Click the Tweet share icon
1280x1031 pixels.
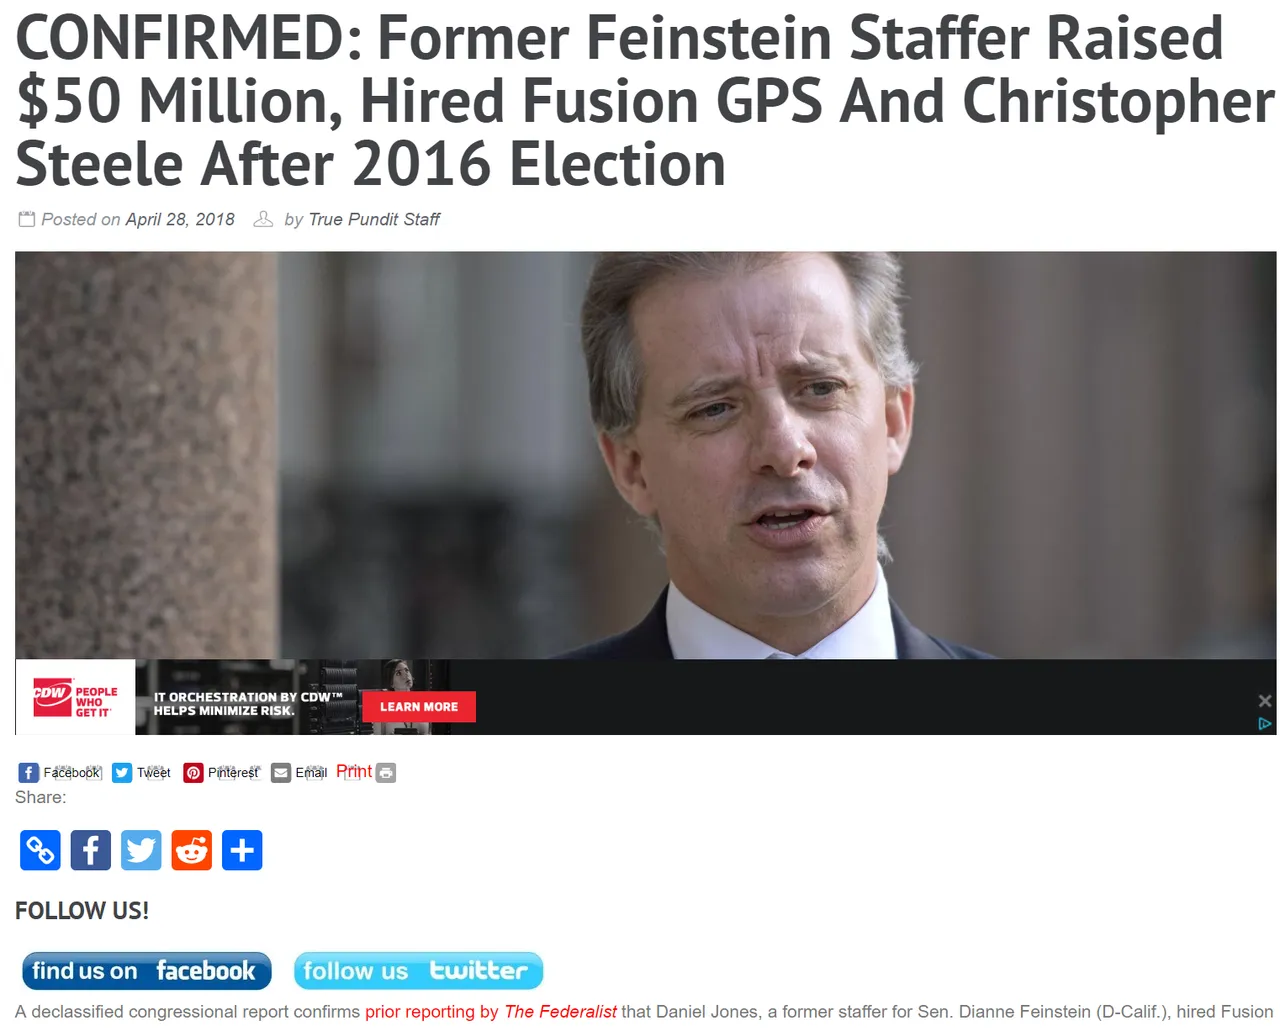click(x=122, y=773)
